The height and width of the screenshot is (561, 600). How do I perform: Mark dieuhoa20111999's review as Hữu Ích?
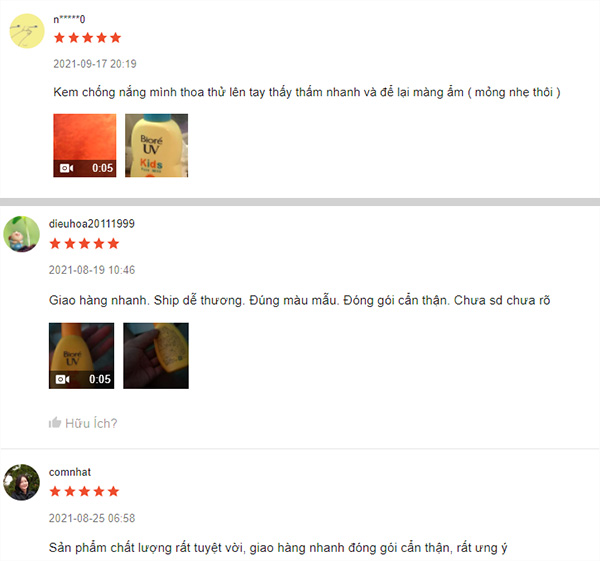coord(83,423)
